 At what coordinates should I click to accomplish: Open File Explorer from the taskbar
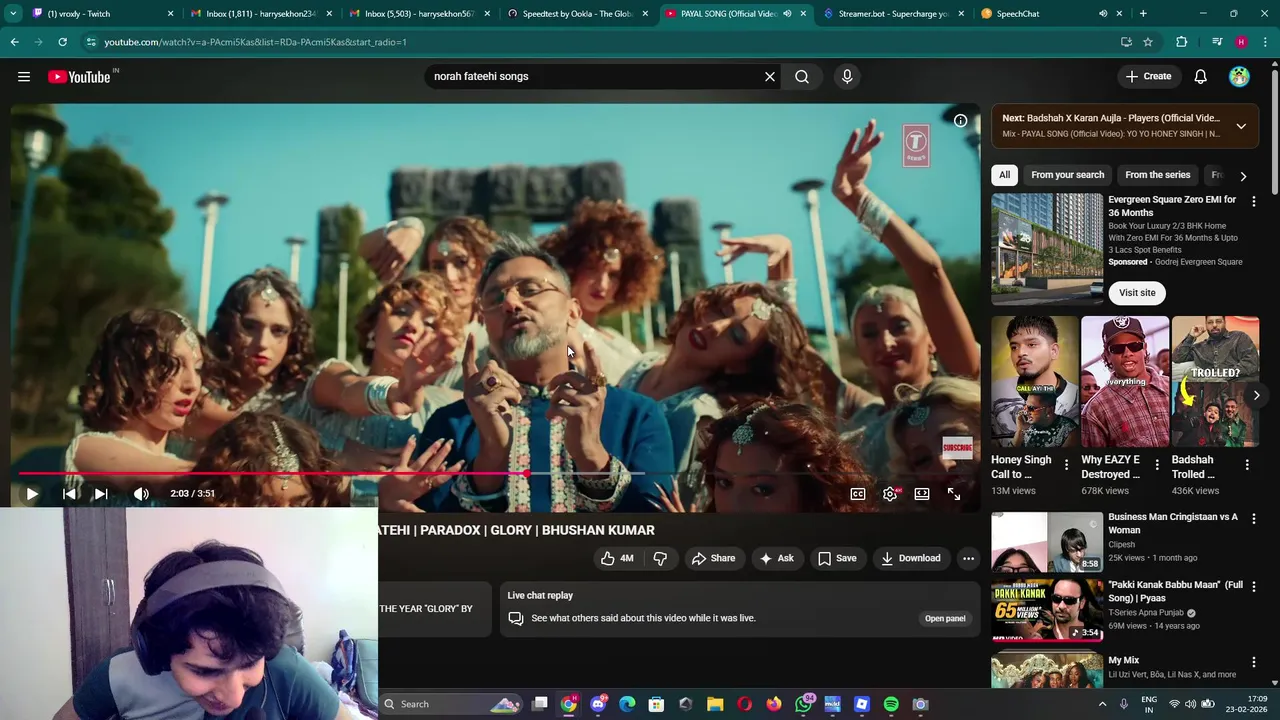point(715,704)
